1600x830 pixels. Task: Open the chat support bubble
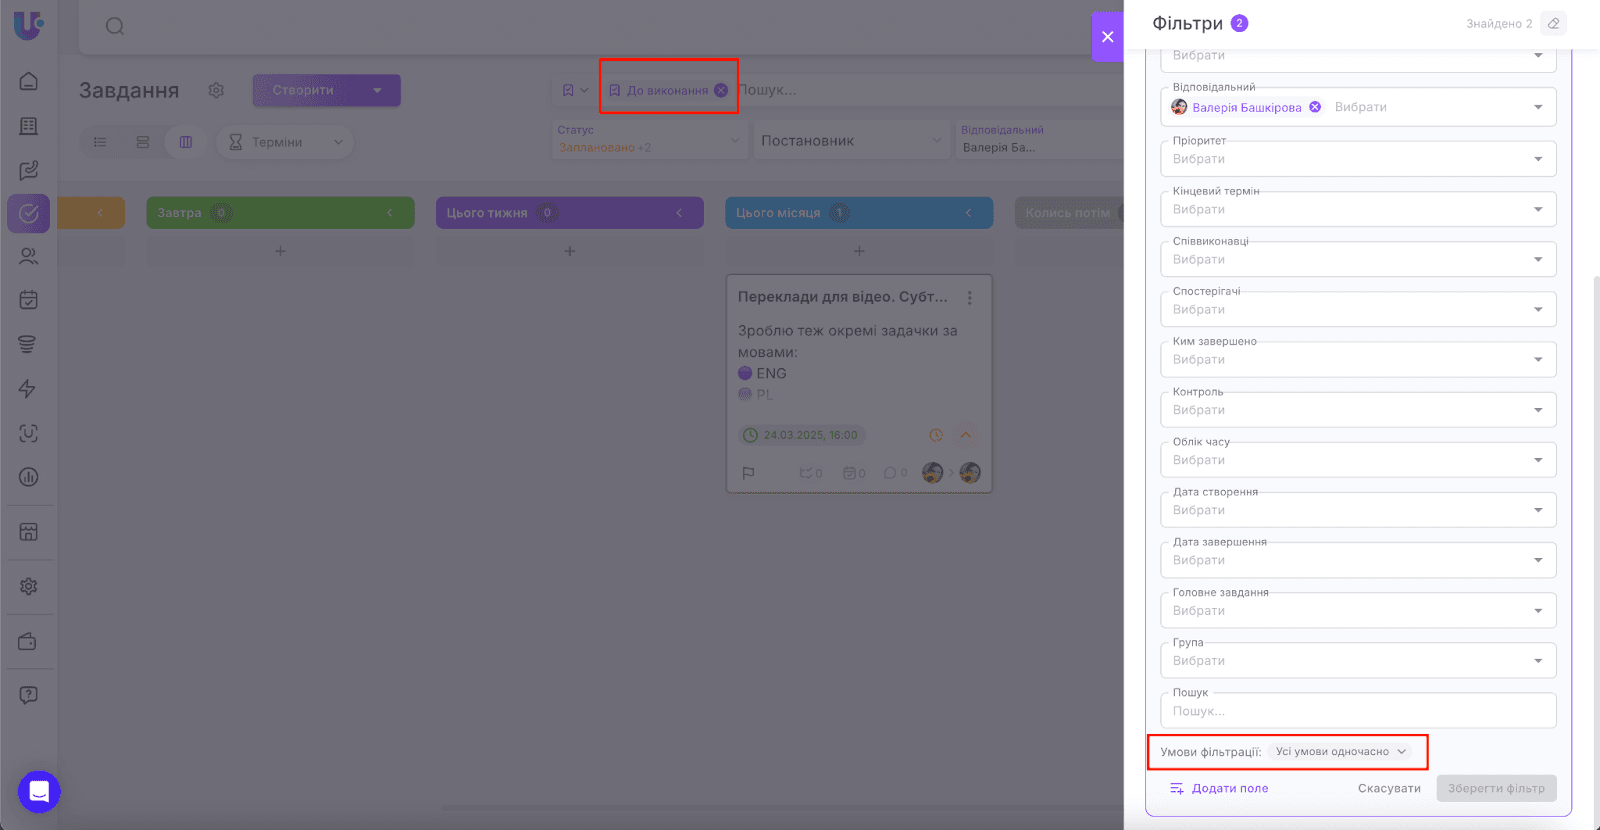pyautogui.click(x=39, y=792)
